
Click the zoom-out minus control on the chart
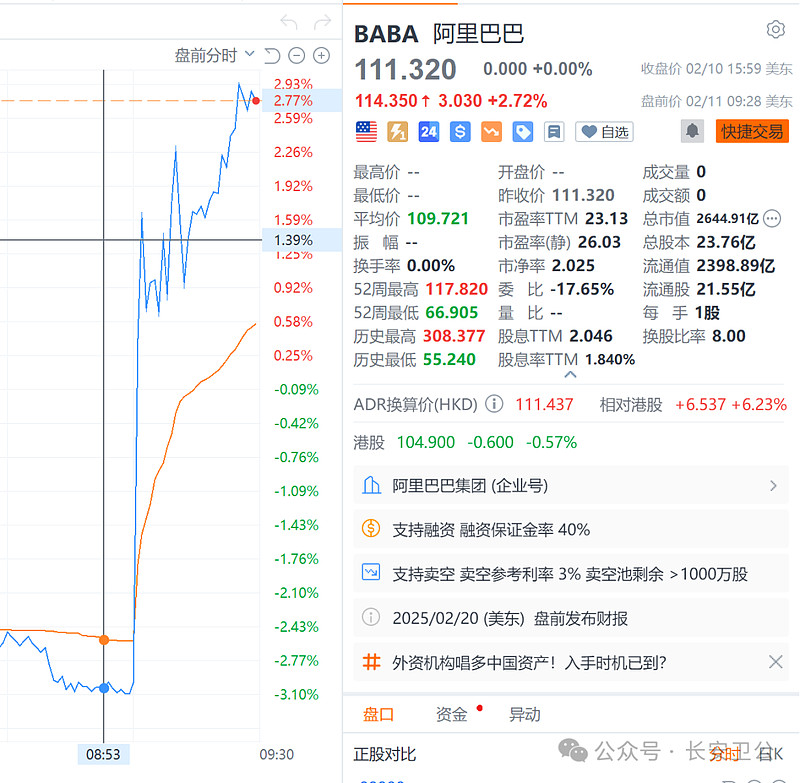click(x=294, y=56)
